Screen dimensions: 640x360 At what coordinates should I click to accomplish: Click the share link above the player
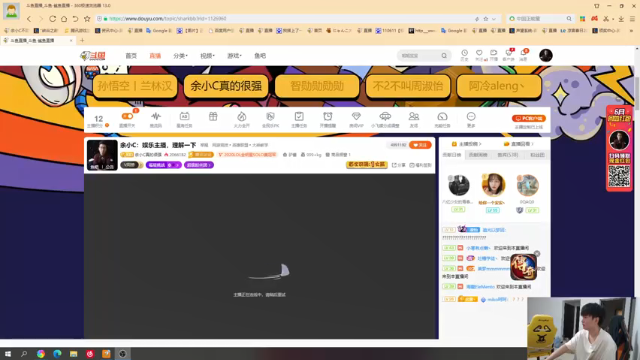tap(398, 165)
